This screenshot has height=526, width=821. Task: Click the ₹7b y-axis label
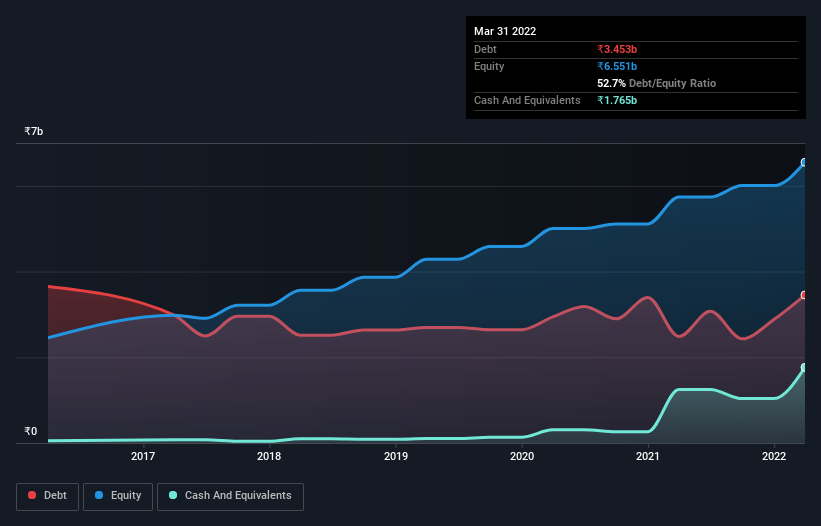[34, 131]
